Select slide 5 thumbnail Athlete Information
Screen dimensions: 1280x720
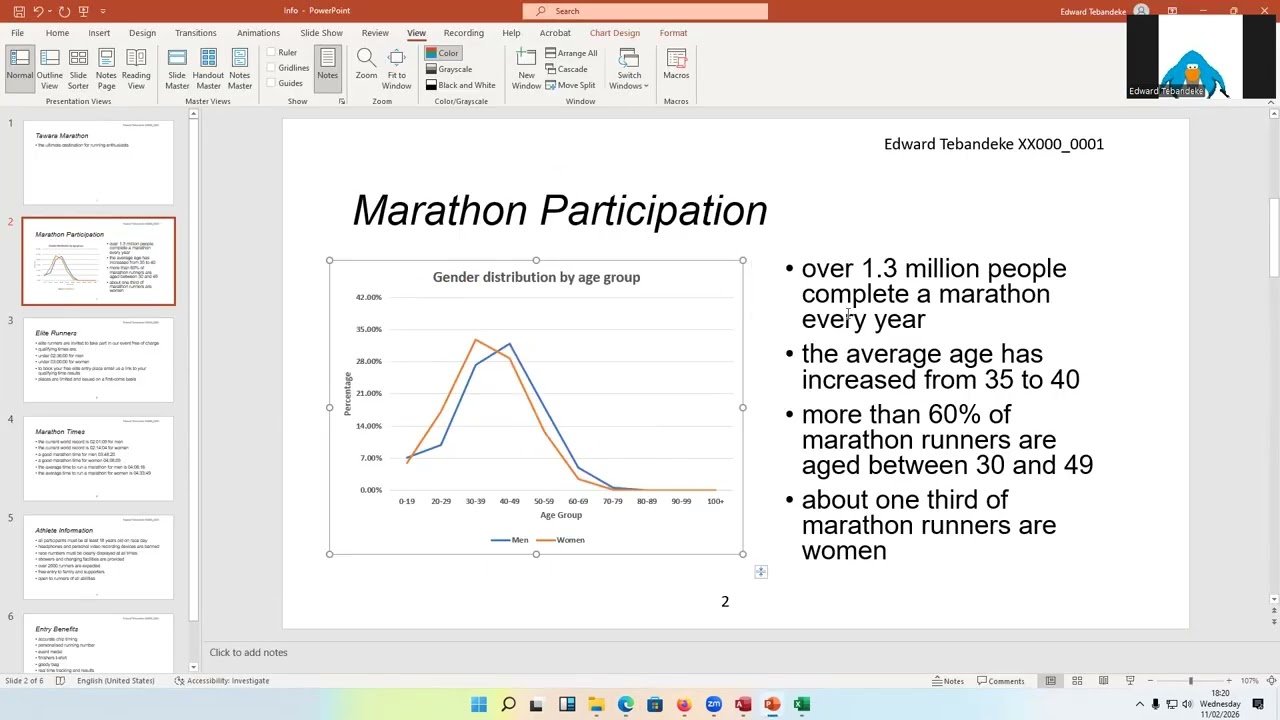(98, 557)
